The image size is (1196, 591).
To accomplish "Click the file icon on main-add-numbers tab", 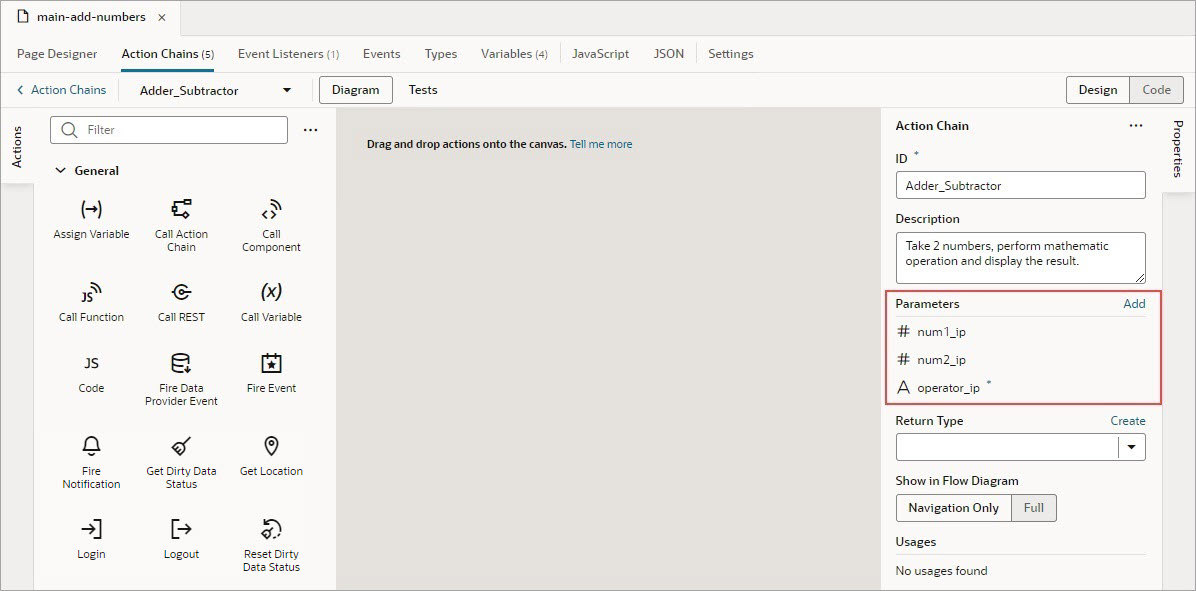I will point(24,16).
